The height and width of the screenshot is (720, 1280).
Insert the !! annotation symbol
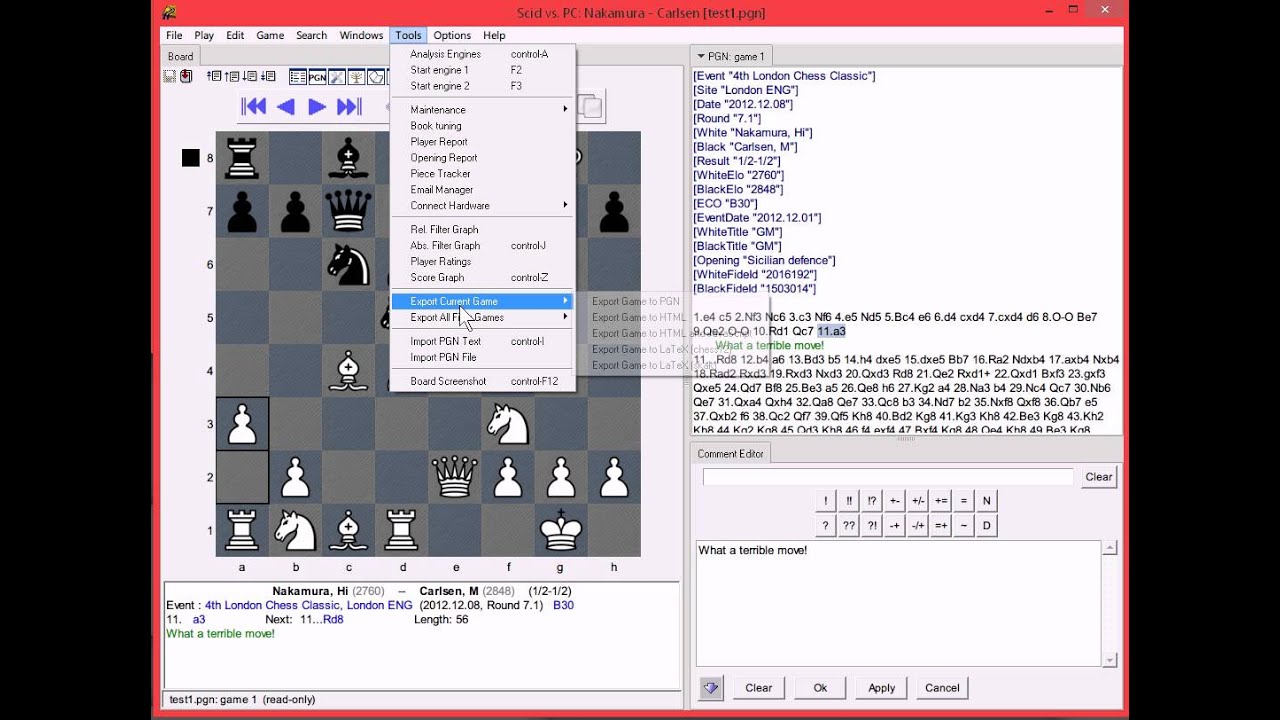(x=849, y=501)
